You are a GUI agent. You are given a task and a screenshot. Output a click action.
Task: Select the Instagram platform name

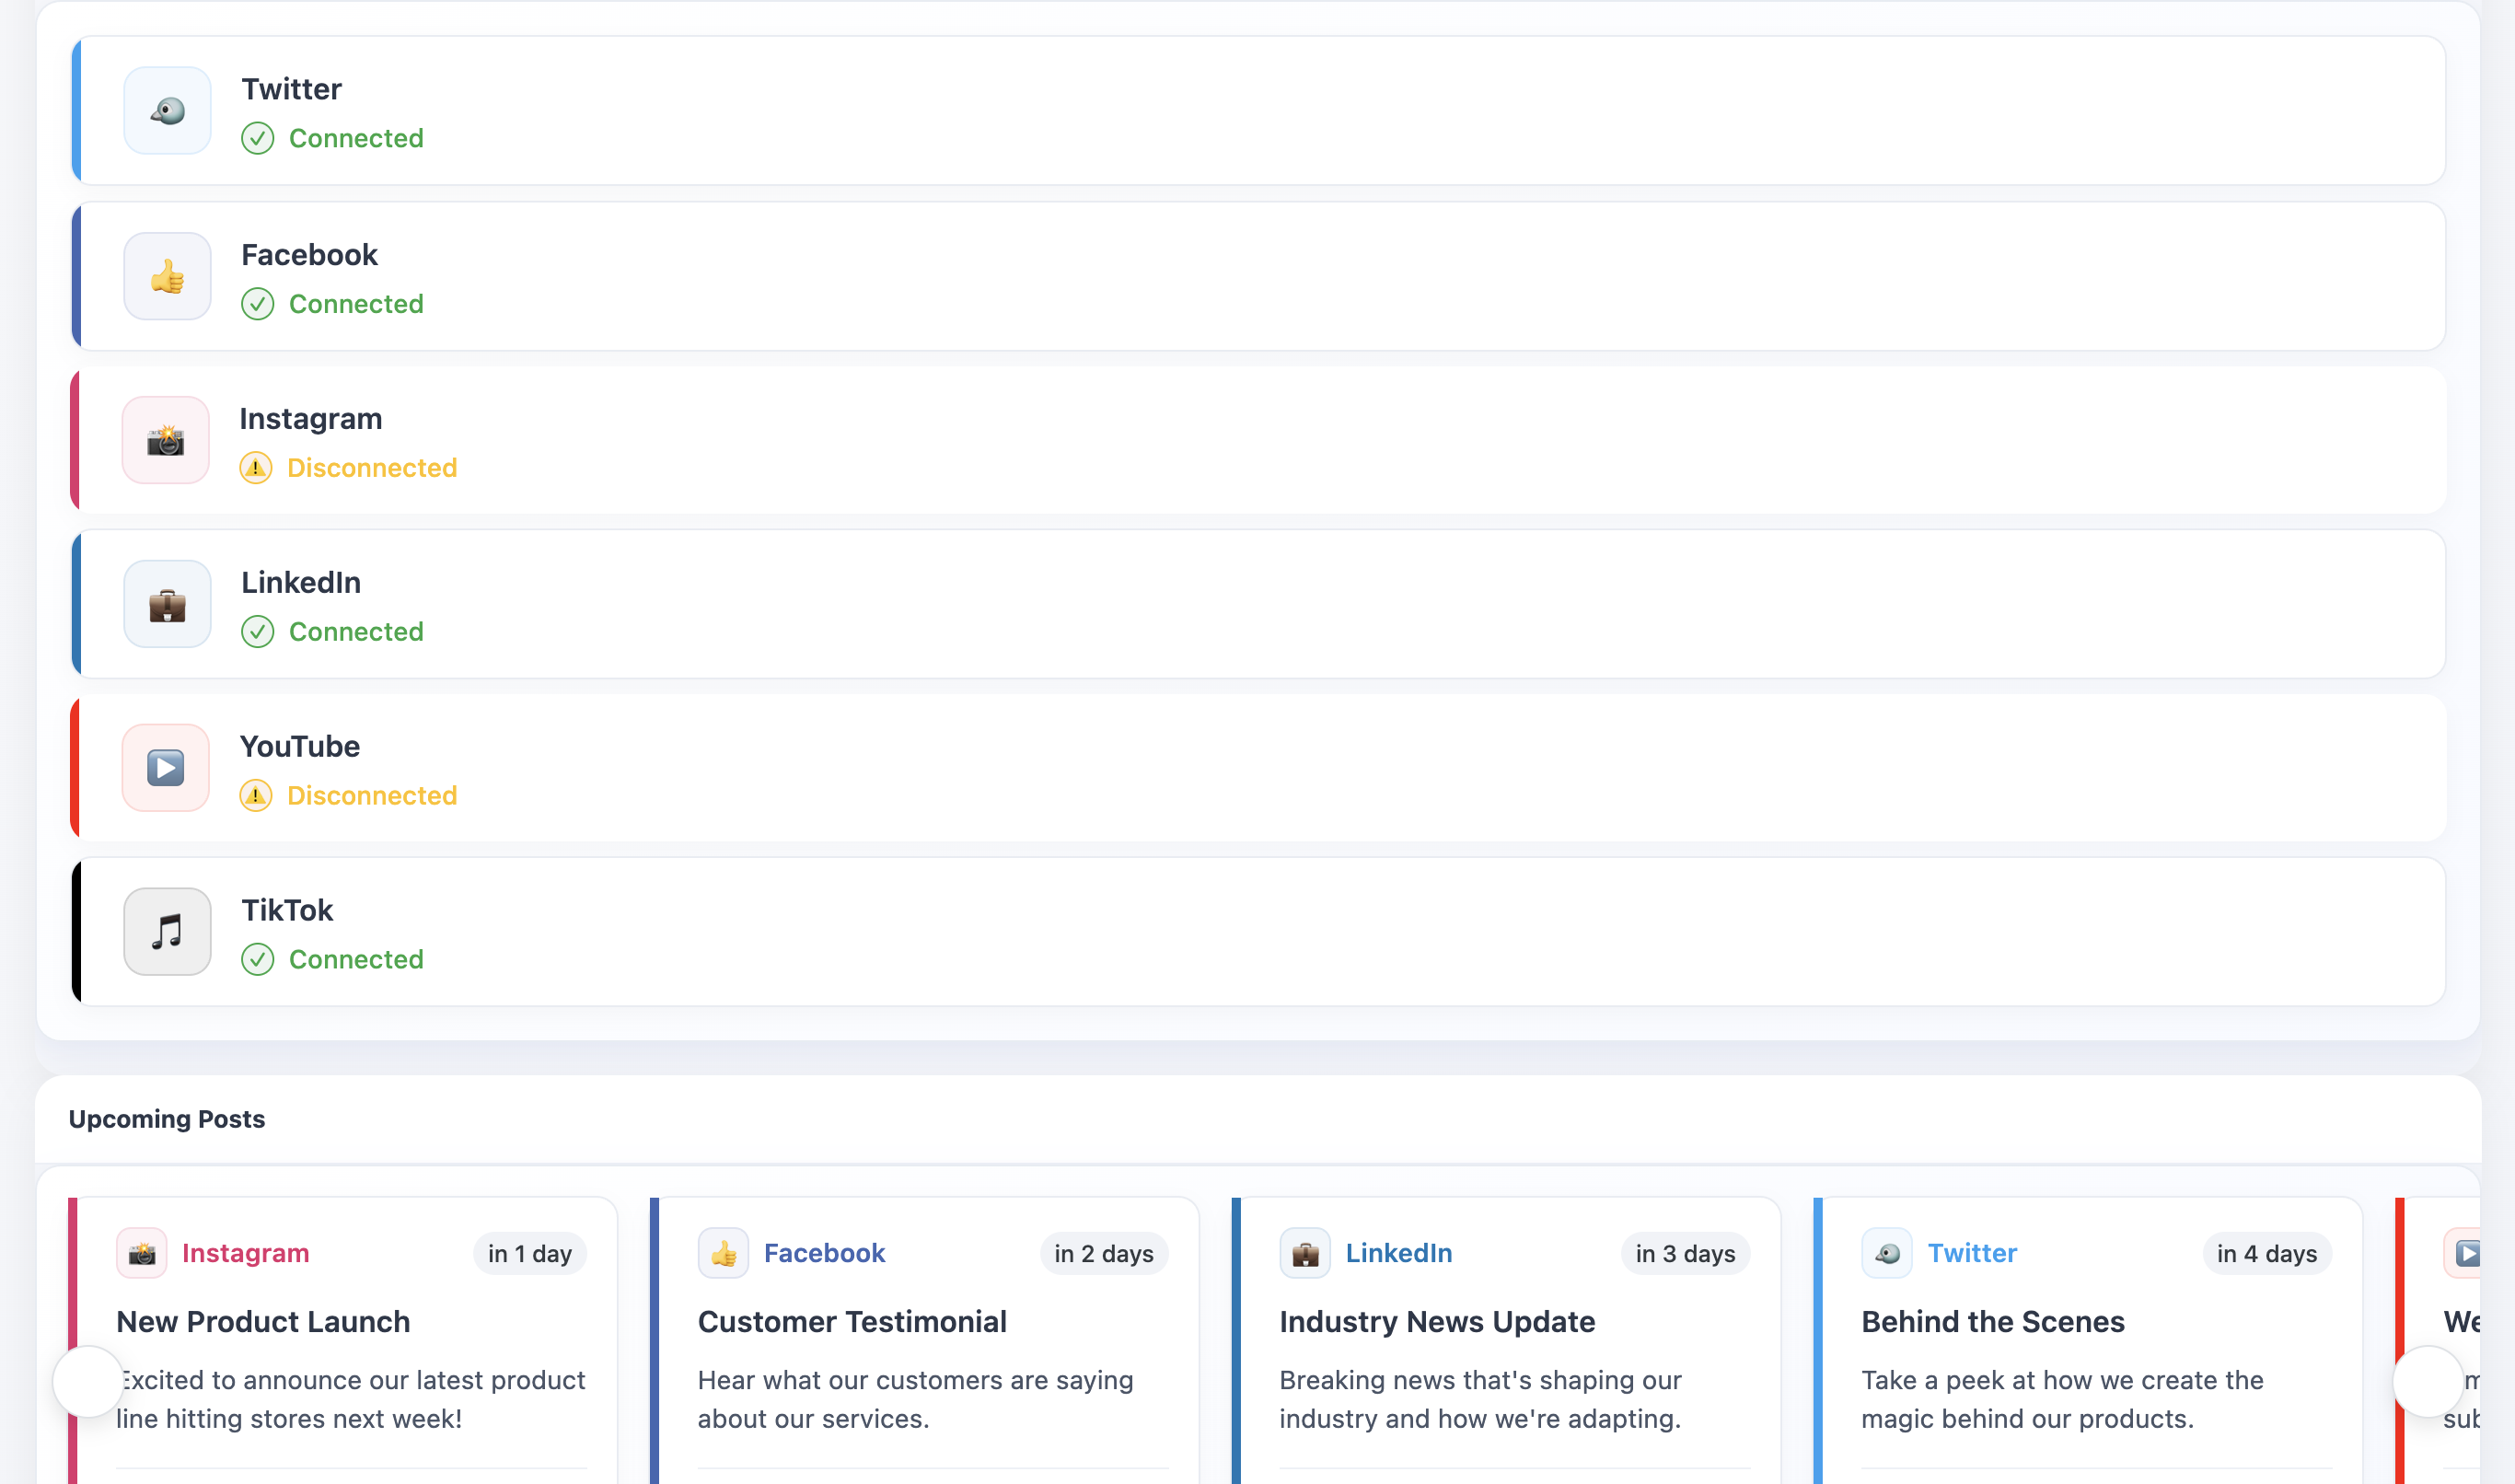point(310,419)
